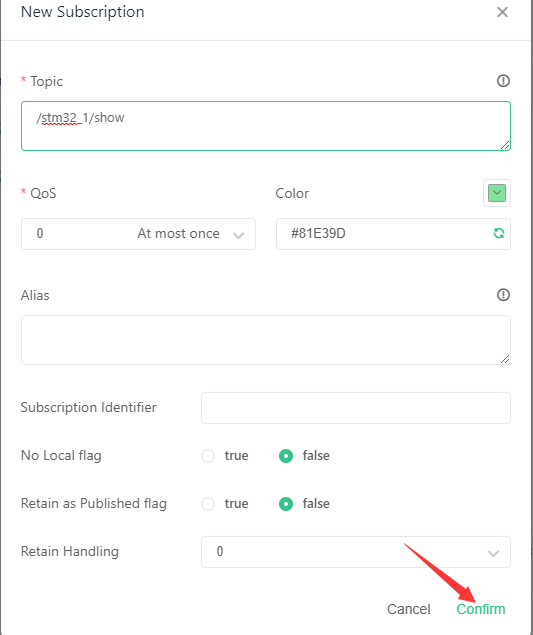Refresh the random color with the green icon
This screenshot has height=635, width=533.
(499, 233)
